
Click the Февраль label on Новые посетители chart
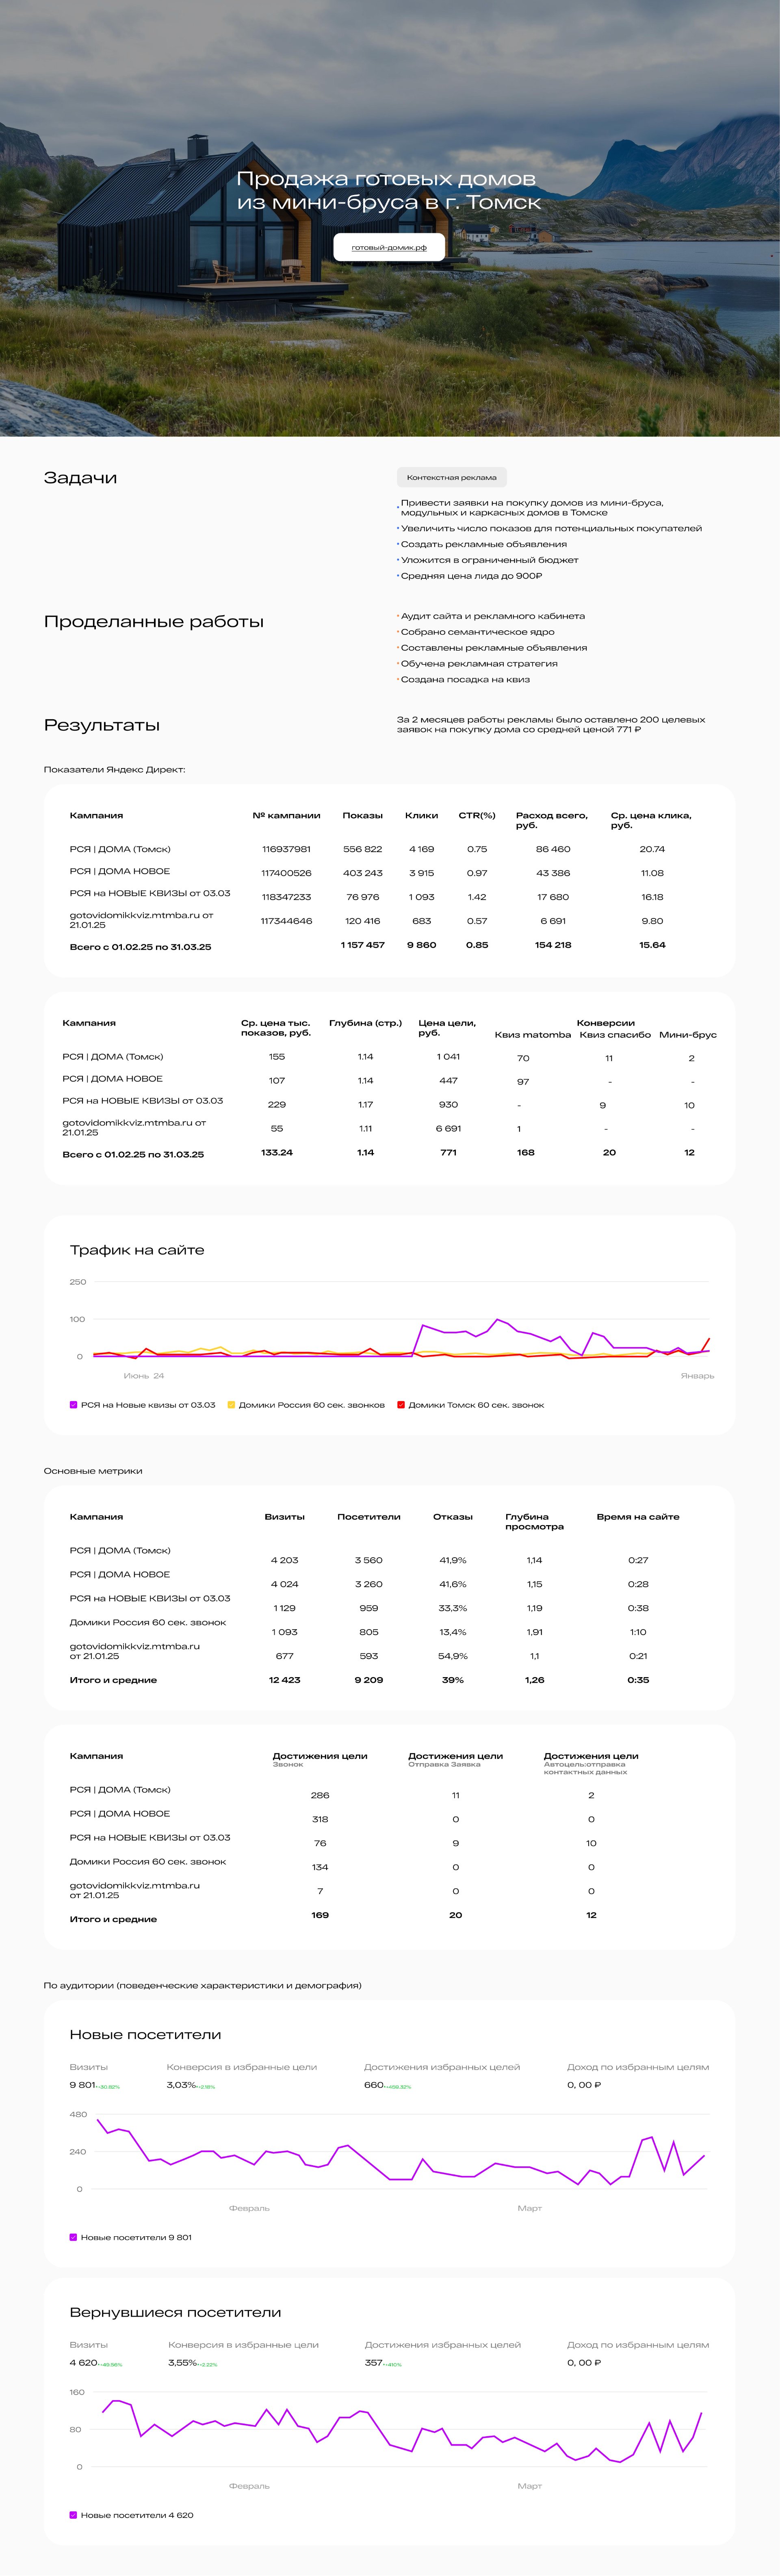click(249, 2208)
